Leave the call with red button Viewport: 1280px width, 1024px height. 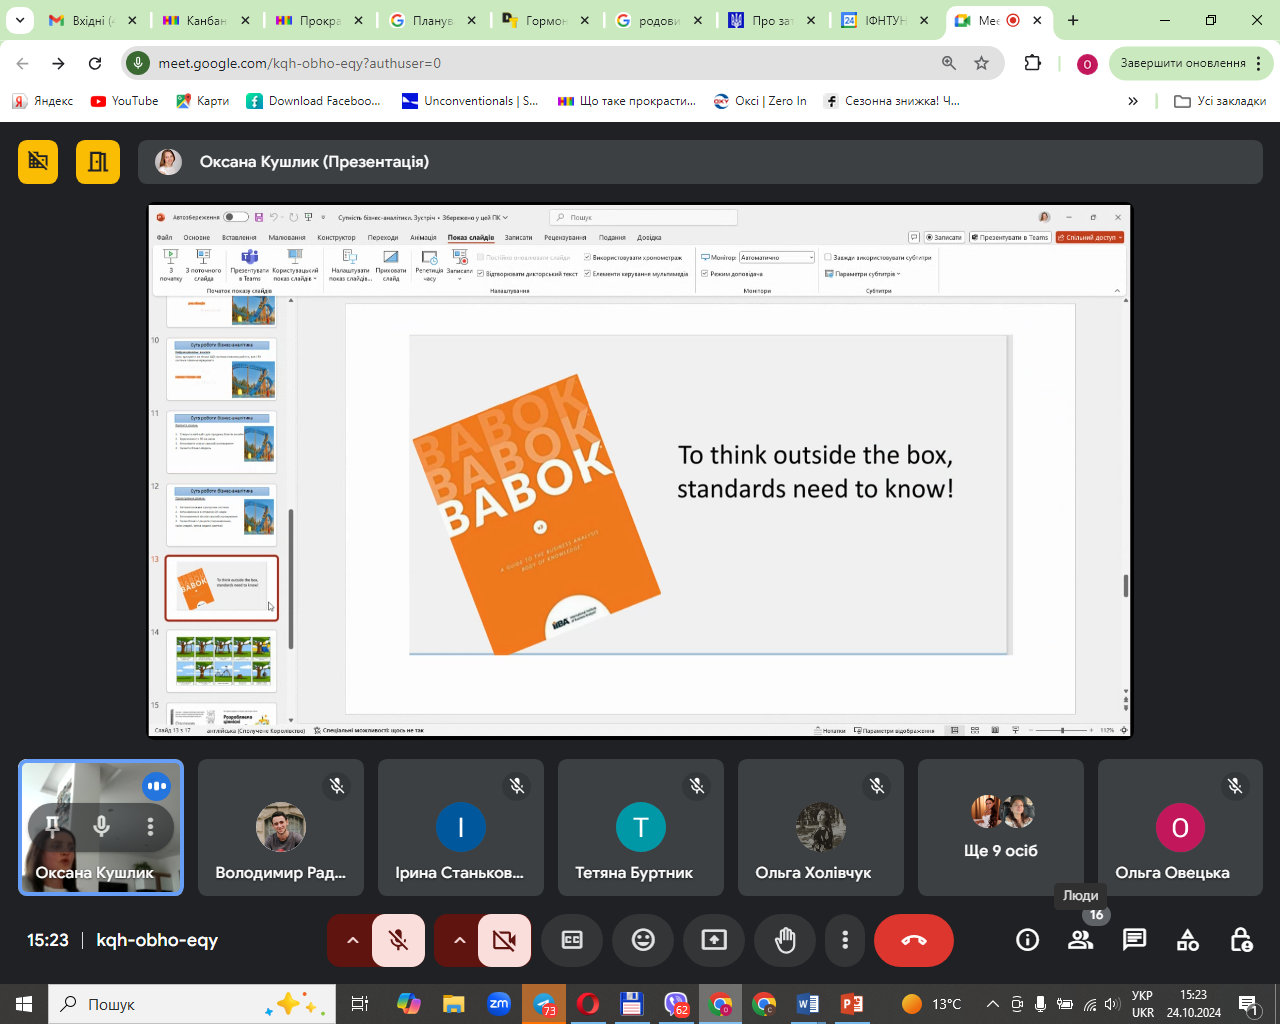click(x=914, y=940)
